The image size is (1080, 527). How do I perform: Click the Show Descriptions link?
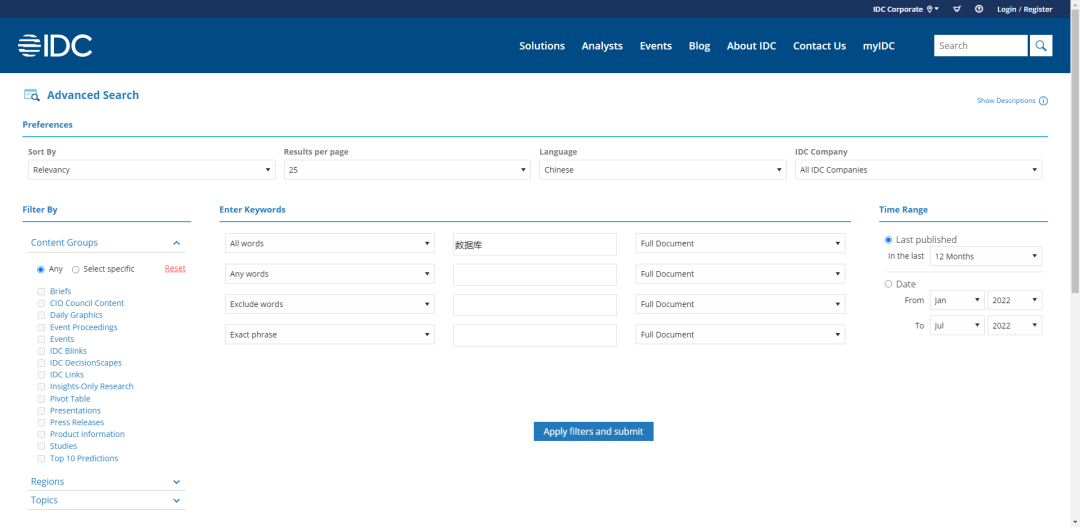(1006, 101)
